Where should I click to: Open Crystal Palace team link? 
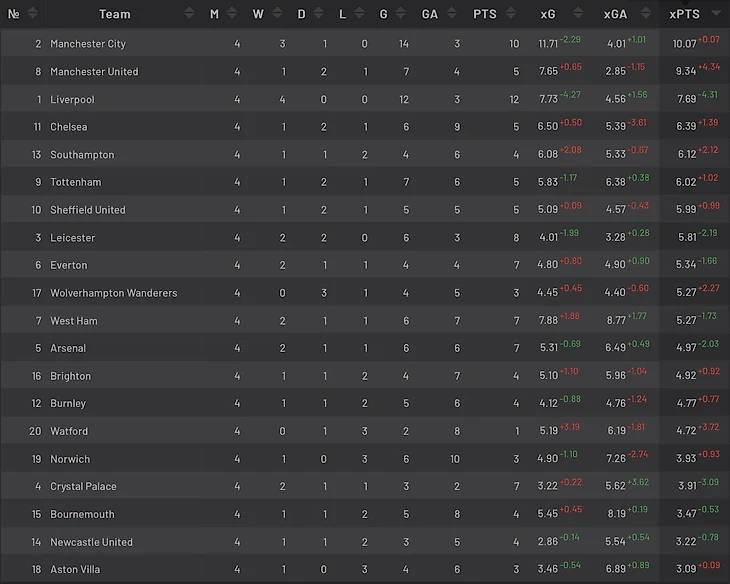pos(83,487)
